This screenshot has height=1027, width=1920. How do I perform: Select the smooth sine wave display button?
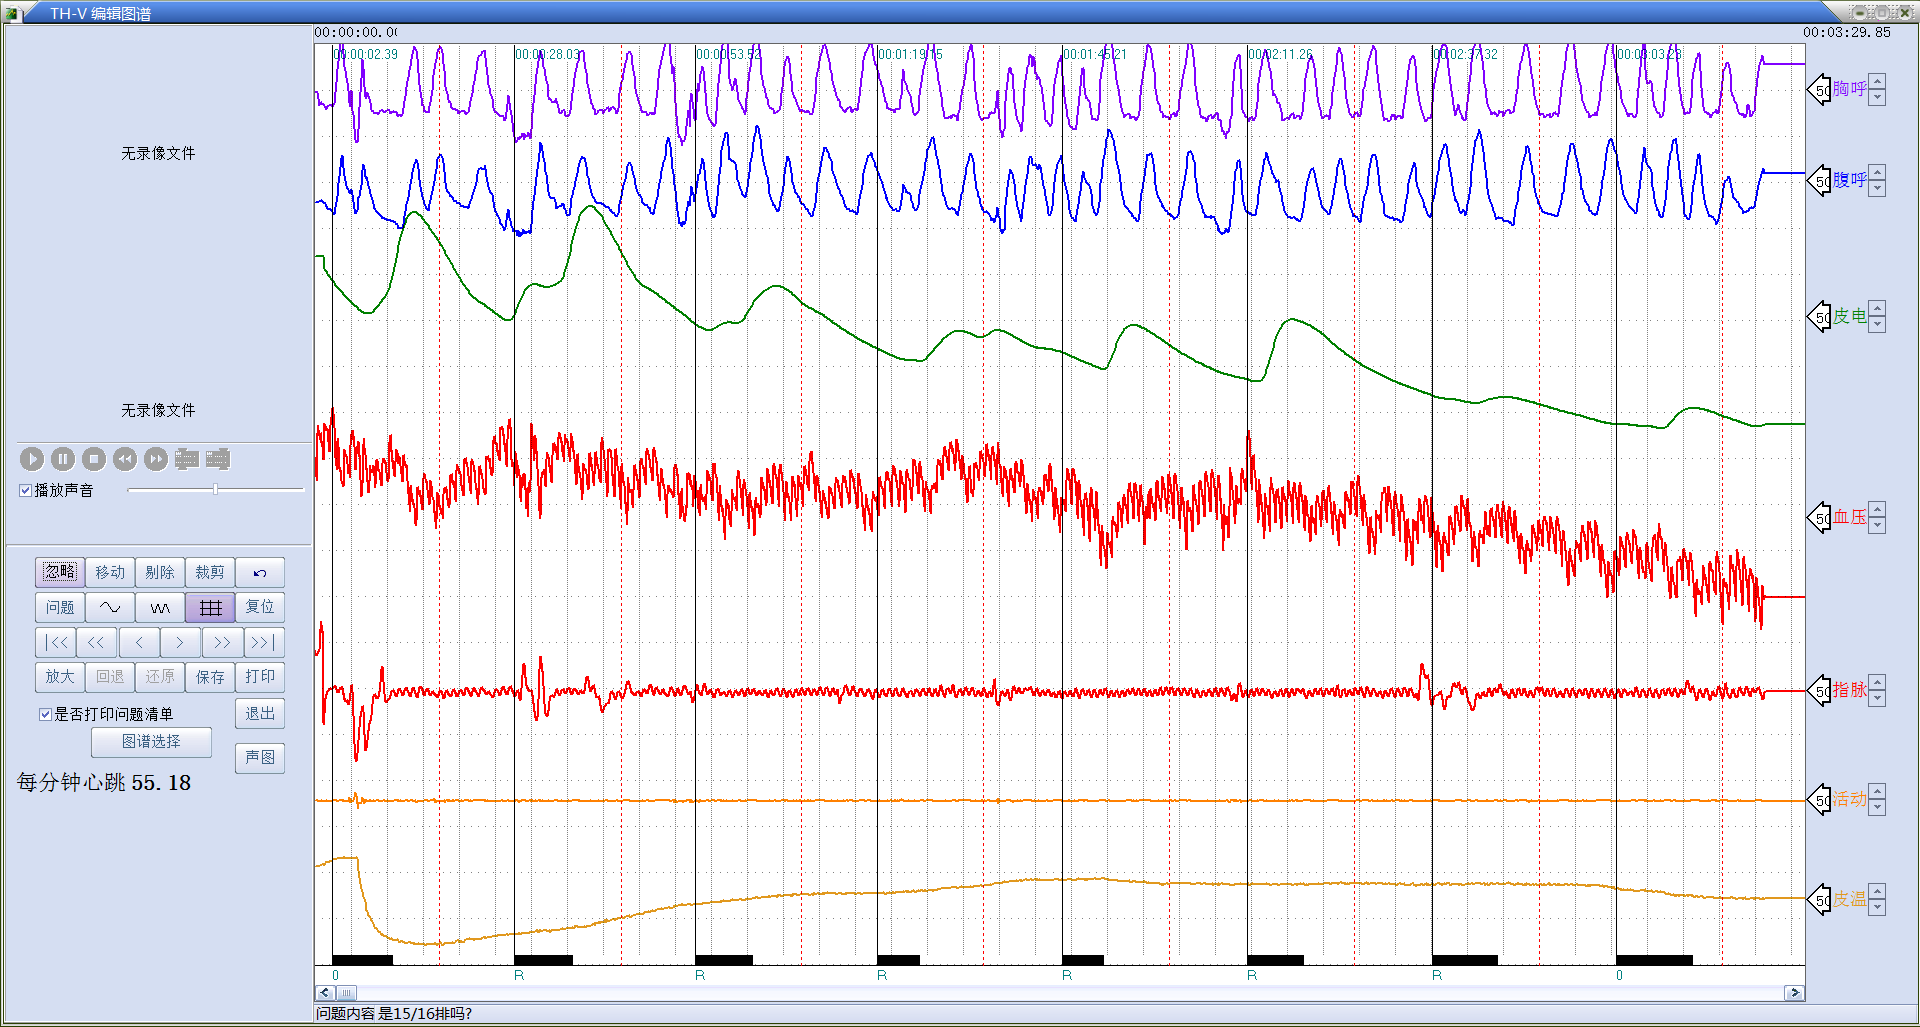tap(110, 608)
